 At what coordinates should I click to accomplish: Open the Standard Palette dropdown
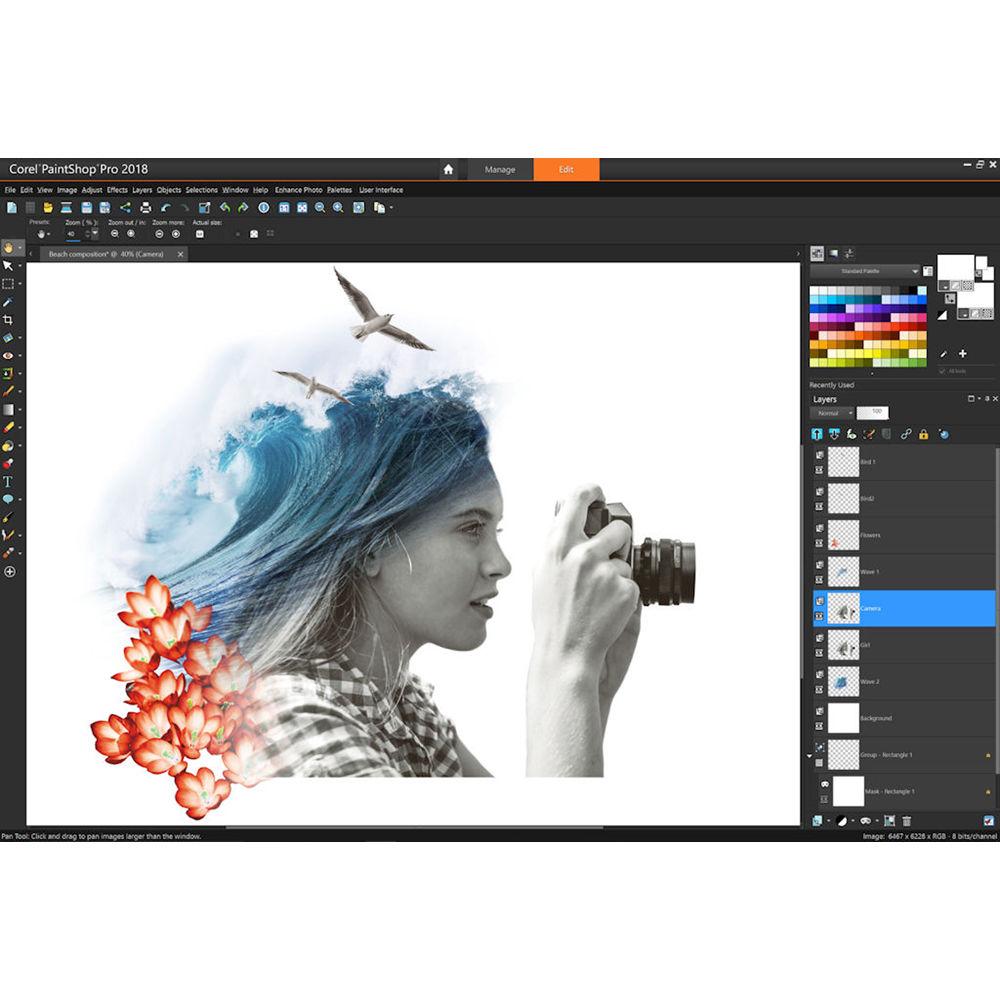coord(868,270)
